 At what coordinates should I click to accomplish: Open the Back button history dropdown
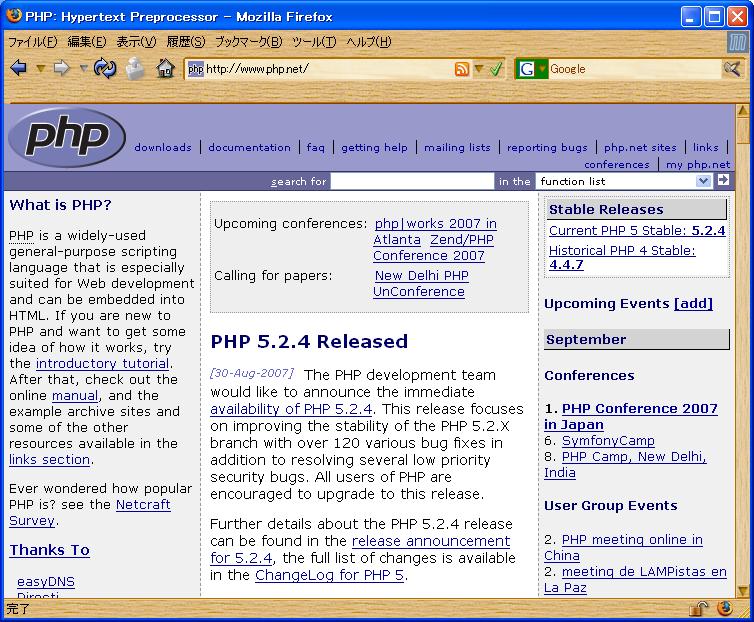[x=40, y=69]
